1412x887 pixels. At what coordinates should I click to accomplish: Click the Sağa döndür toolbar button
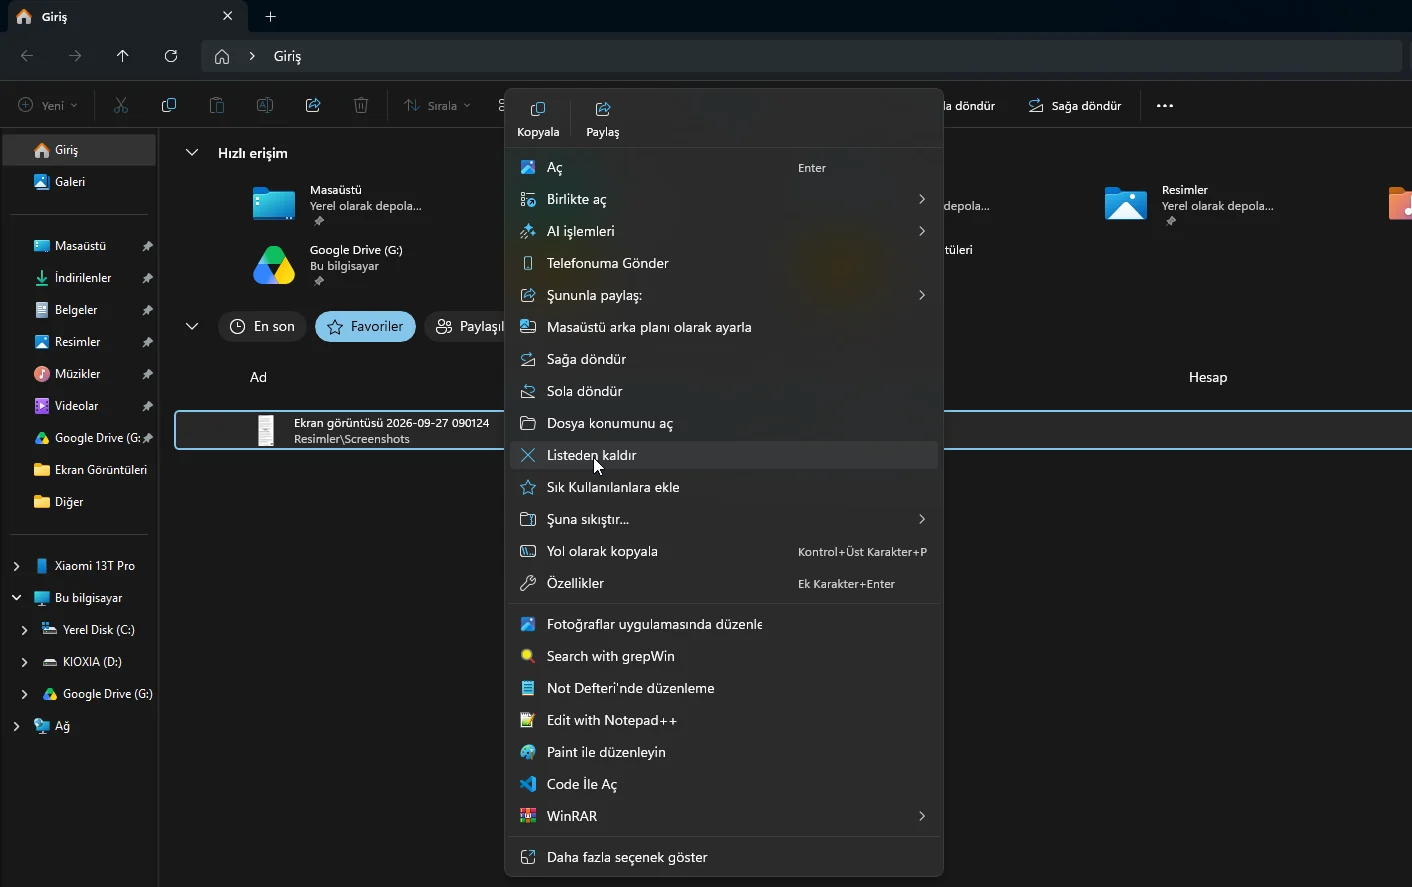(1075, 105)
